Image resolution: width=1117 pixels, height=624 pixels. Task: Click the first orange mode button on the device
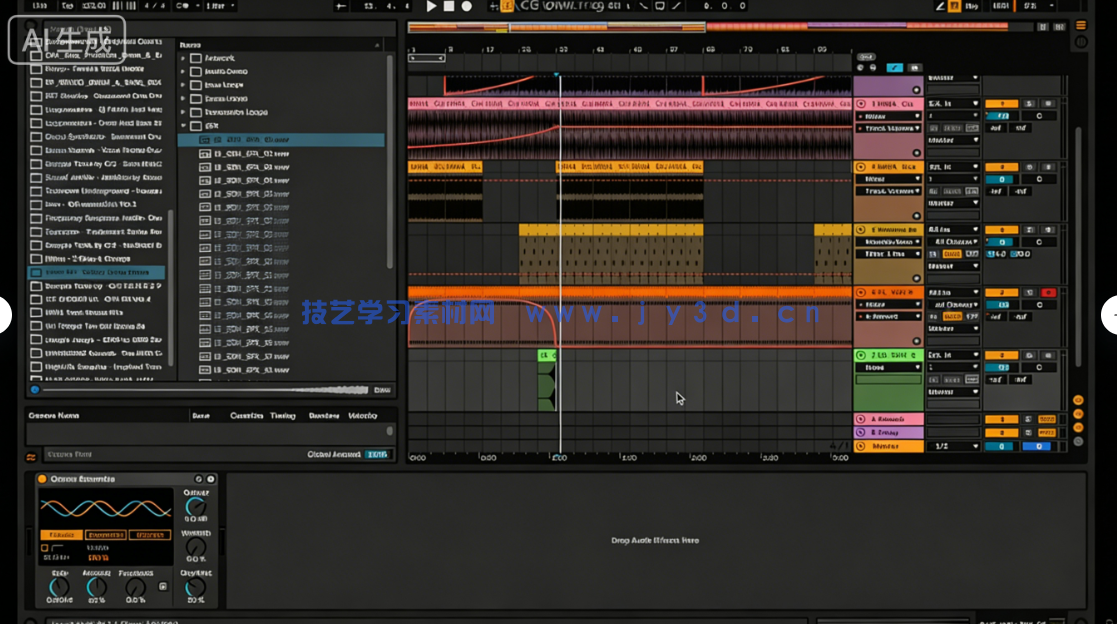(61, 535)
